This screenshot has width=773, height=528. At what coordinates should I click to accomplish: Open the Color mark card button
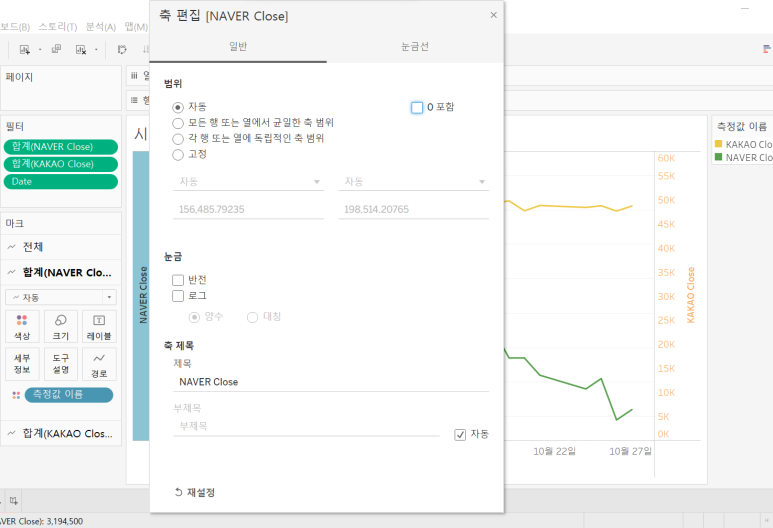click(x=22, y=327)
